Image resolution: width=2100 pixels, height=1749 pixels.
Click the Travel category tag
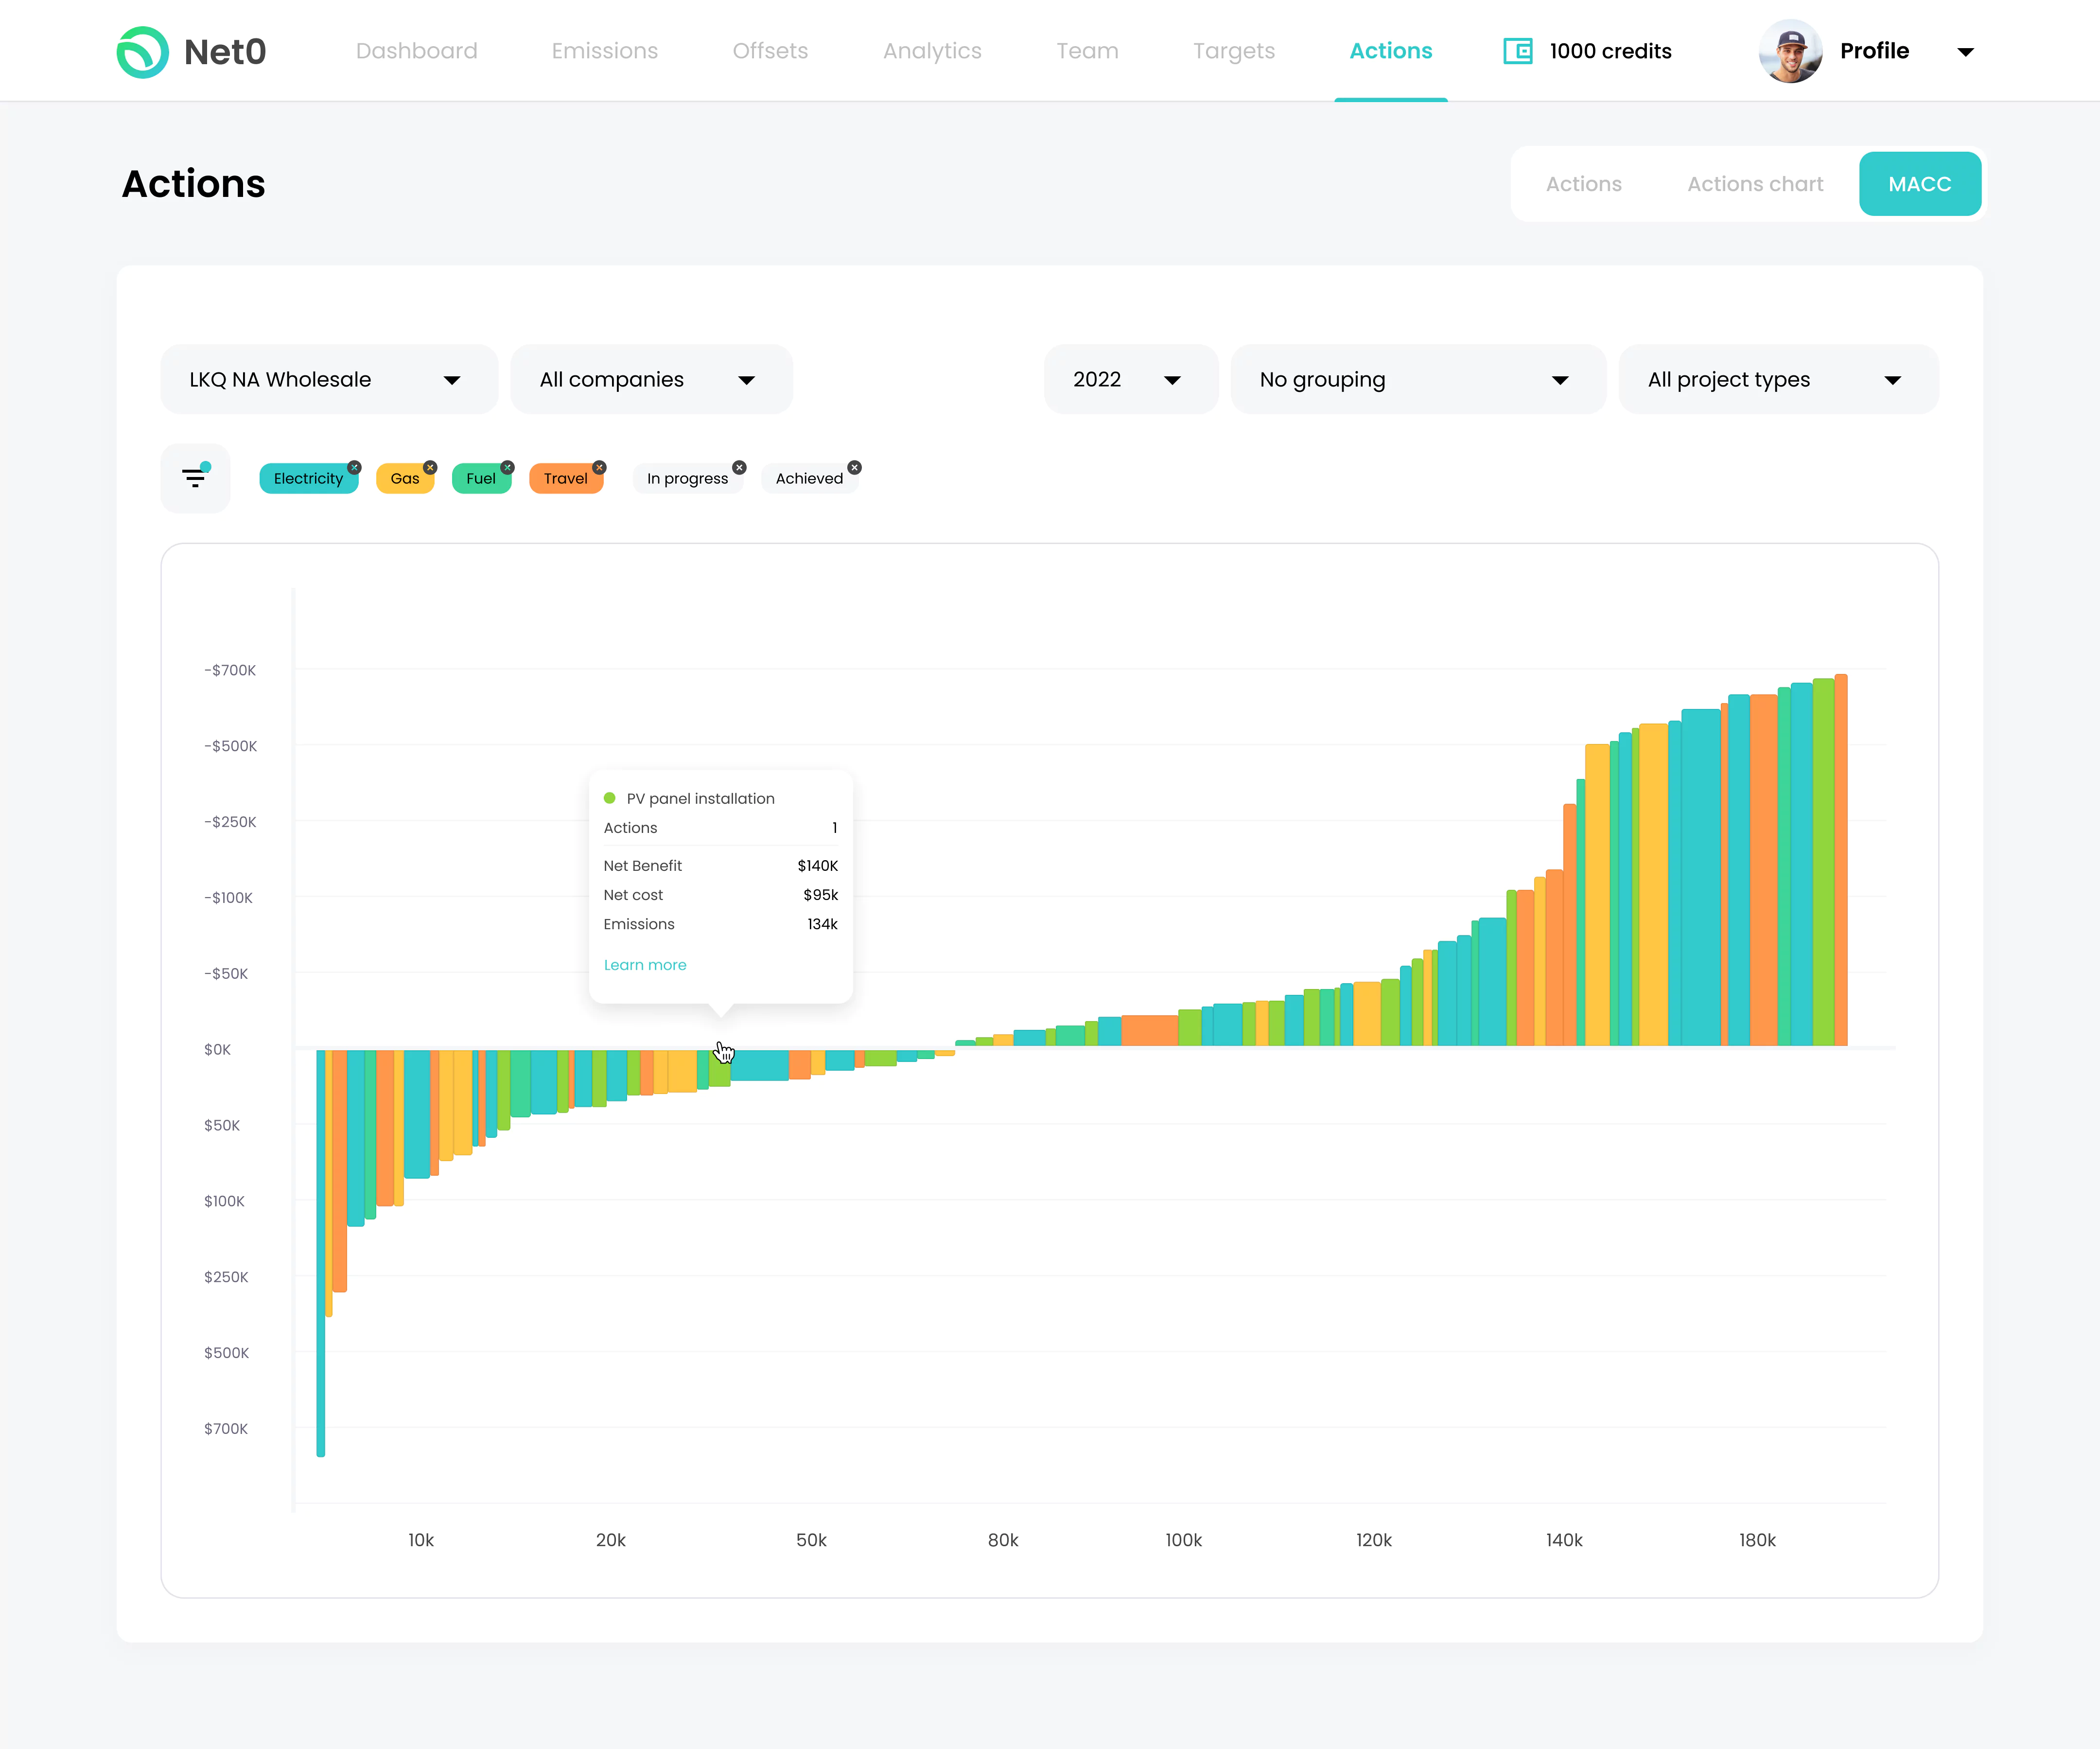(566, 479)
